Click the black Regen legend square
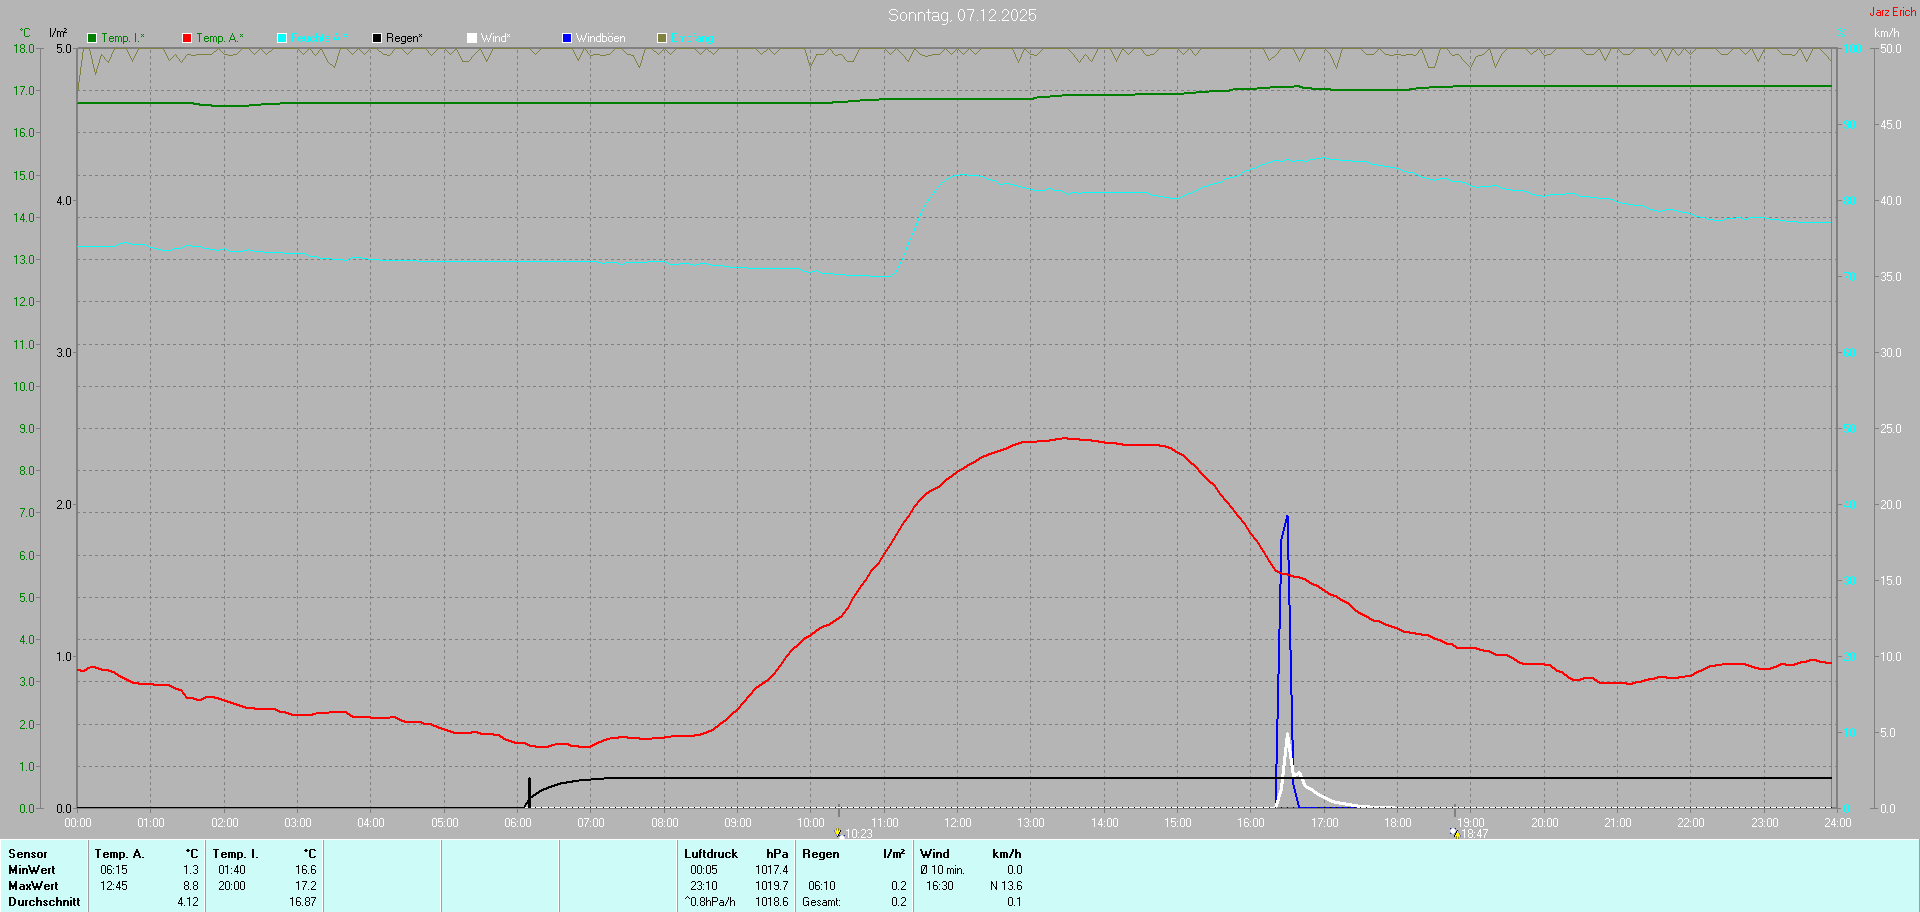The image size is (1920, 912). point(377,38)
